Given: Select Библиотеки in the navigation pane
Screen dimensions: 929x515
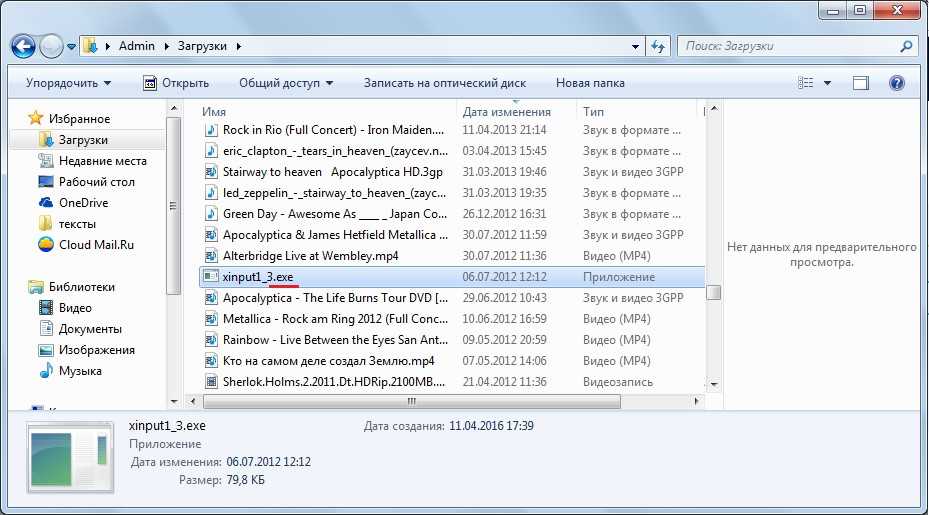Looking at the screenshot, I should click(x=82, y=287).
